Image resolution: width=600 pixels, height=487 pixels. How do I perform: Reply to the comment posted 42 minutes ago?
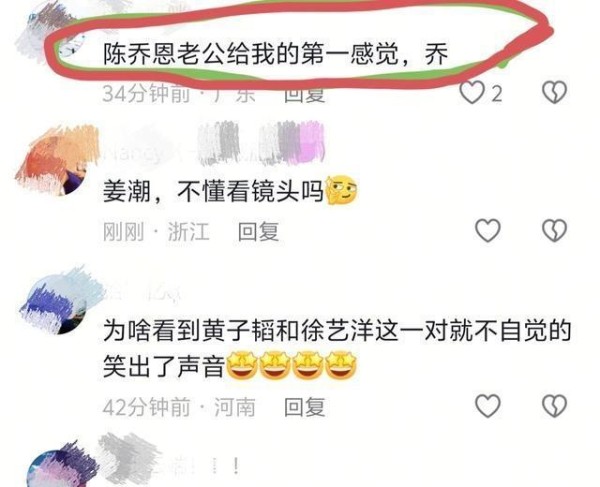[x=305, y=407]
